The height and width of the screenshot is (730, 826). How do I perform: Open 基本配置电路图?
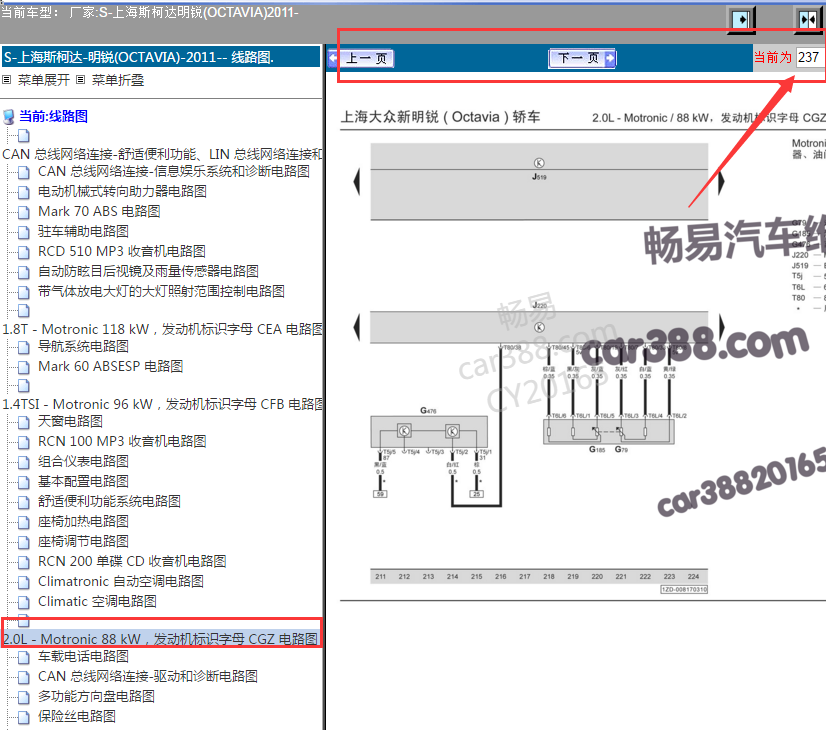pyautogui.click(x=83, y=481)
